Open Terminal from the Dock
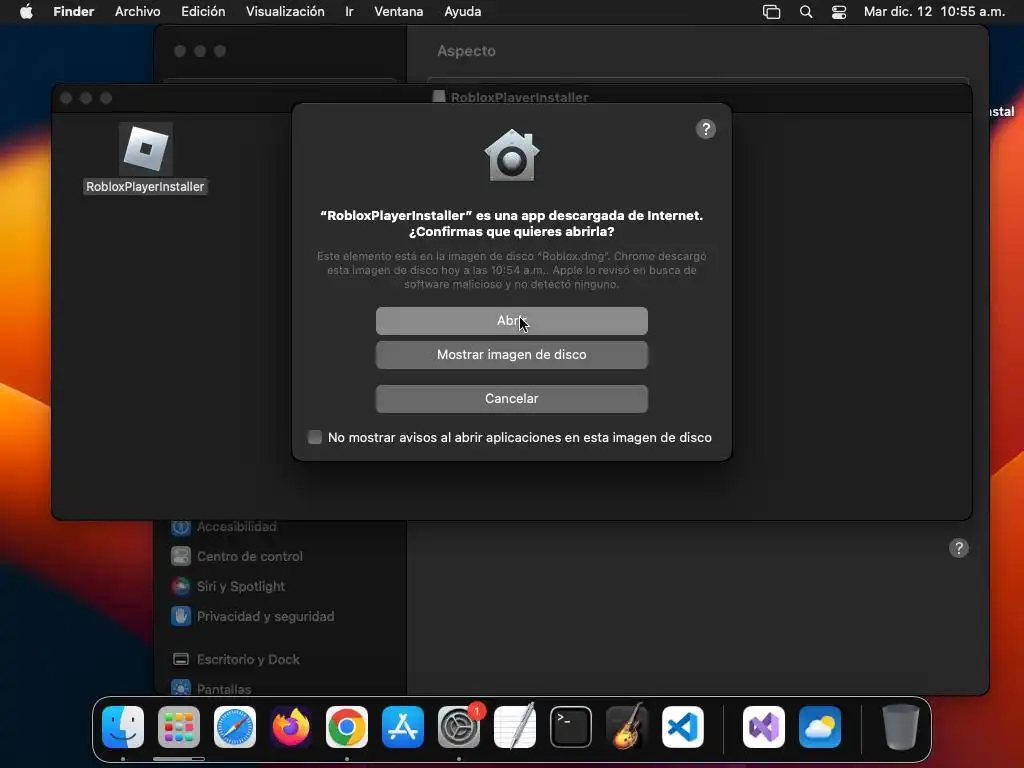The height and width of the screenshot is (768, 1024). [x=571, y=727]
